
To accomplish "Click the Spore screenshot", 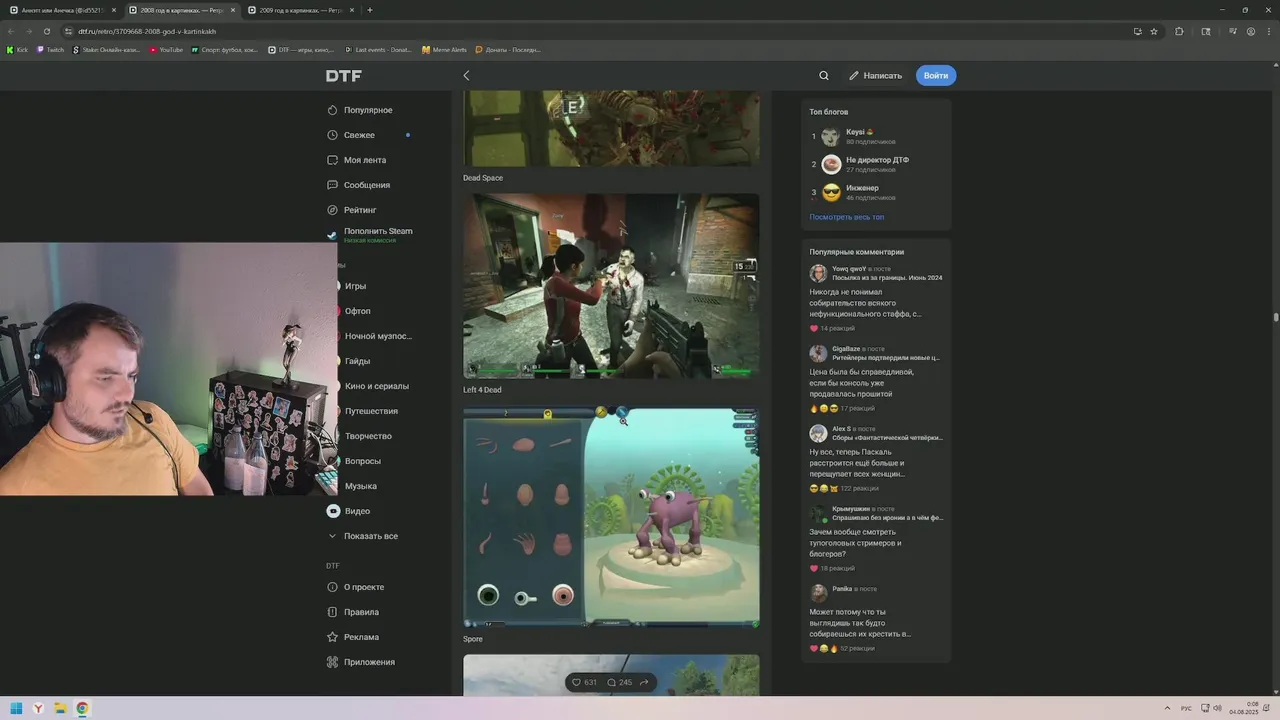I will 611,518.
